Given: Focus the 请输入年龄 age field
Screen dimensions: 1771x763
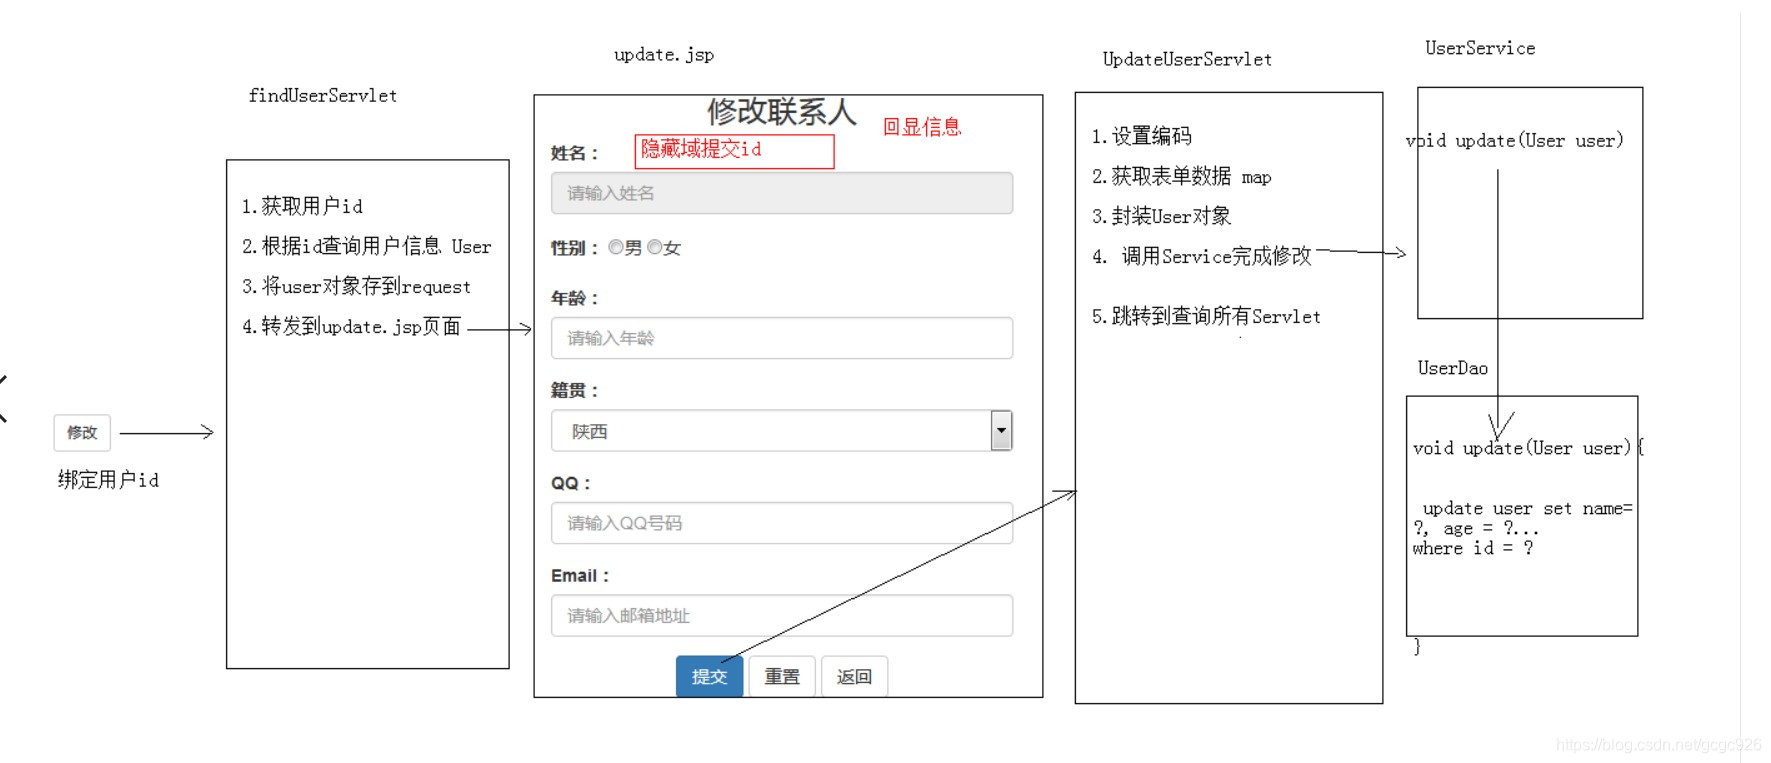Looking at the screenshot, I should pyautogui.click(x=782, y=338).
